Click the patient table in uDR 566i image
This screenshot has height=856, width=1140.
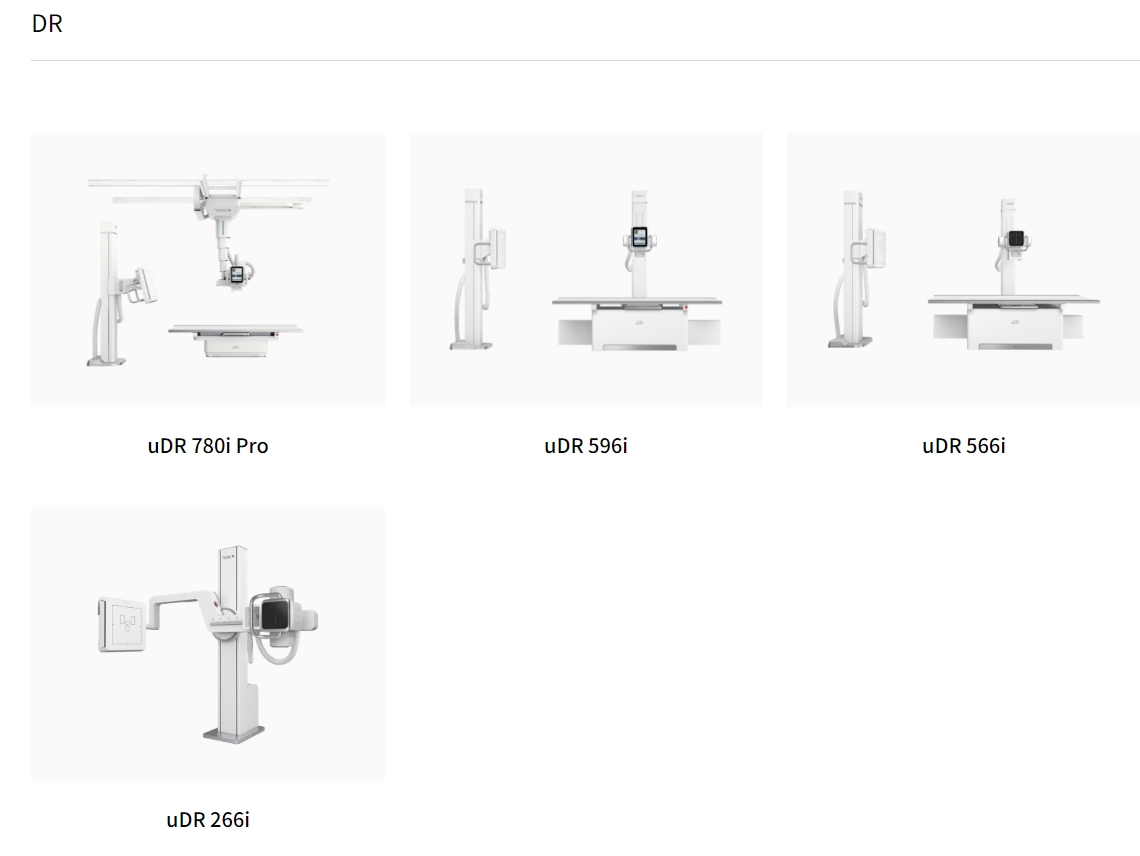click(1013, 322)
